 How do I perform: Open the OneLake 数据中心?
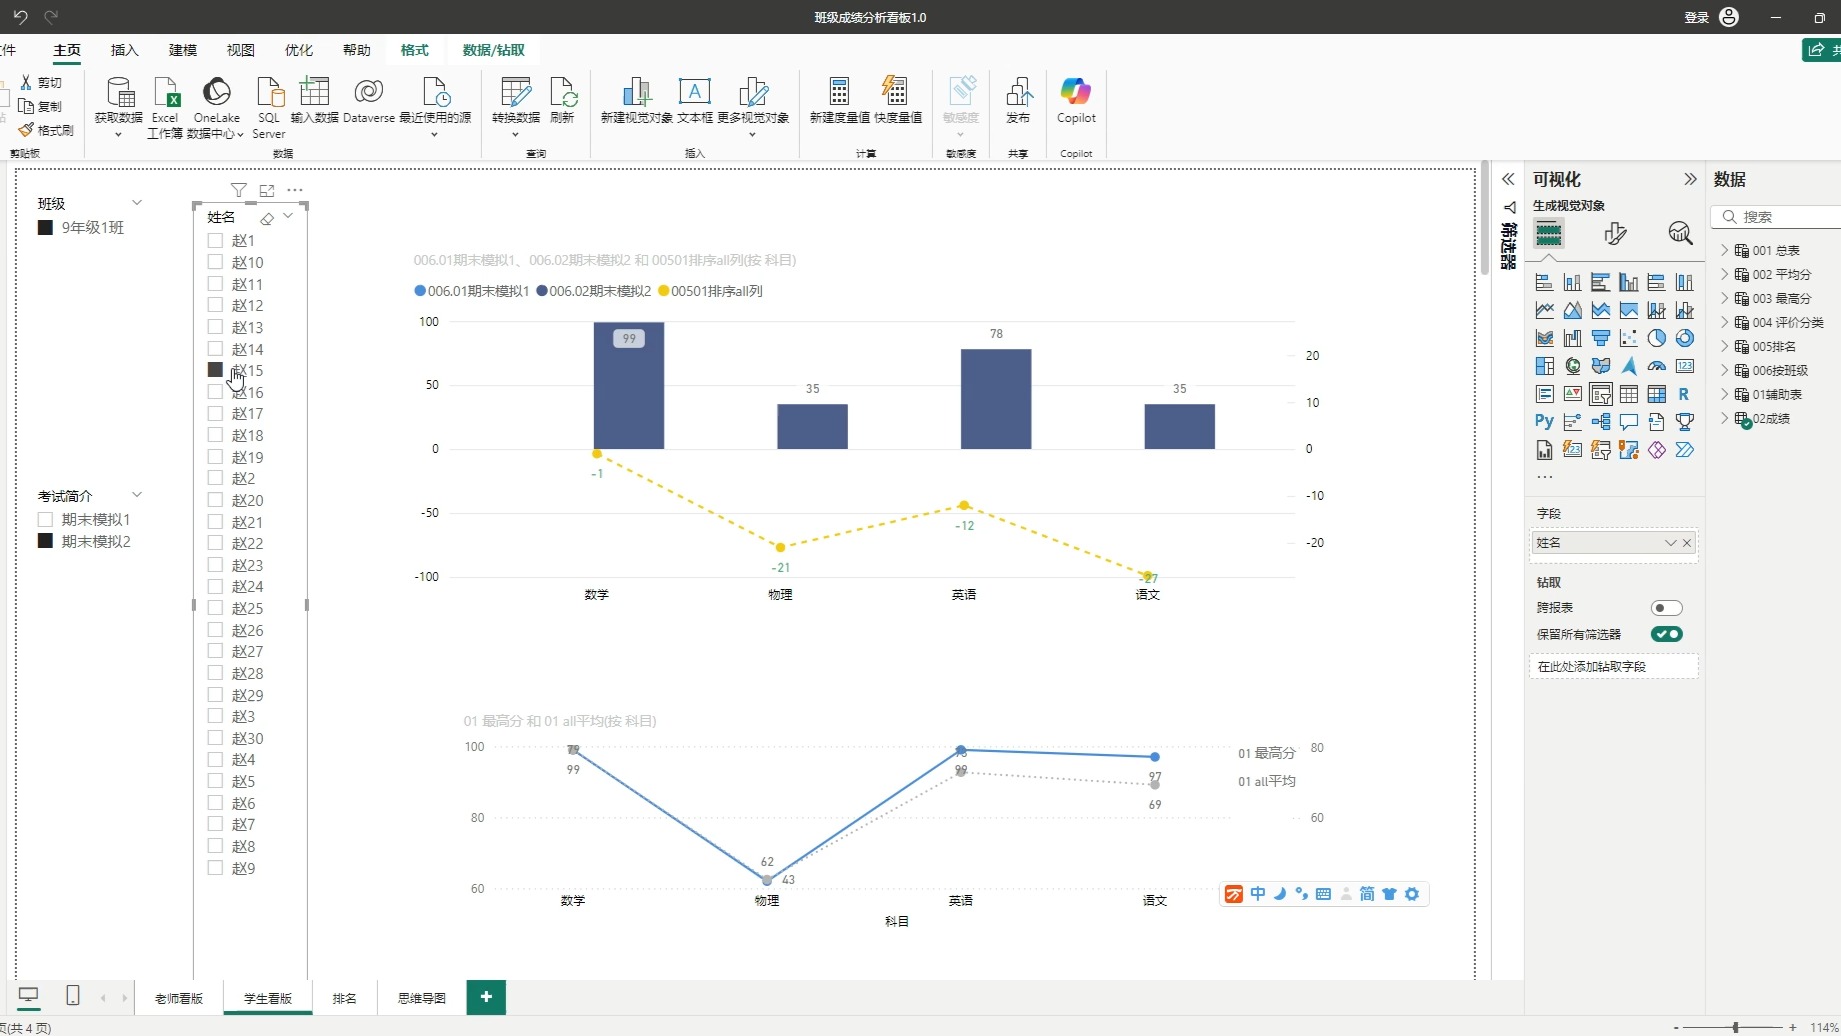tap(216, 107)
